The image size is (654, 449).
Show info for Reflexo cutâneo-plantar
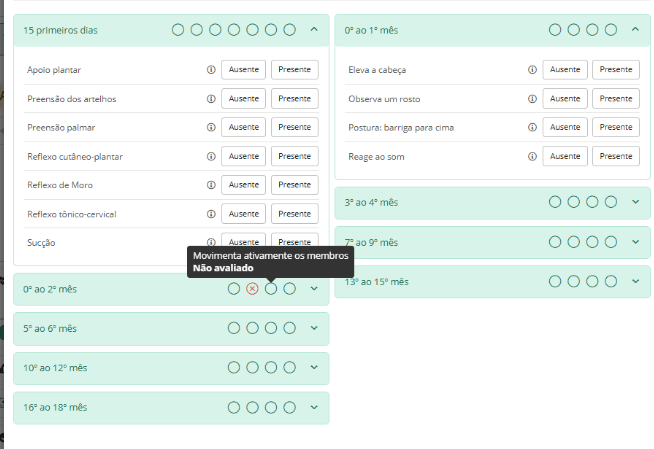coord(211,157)
